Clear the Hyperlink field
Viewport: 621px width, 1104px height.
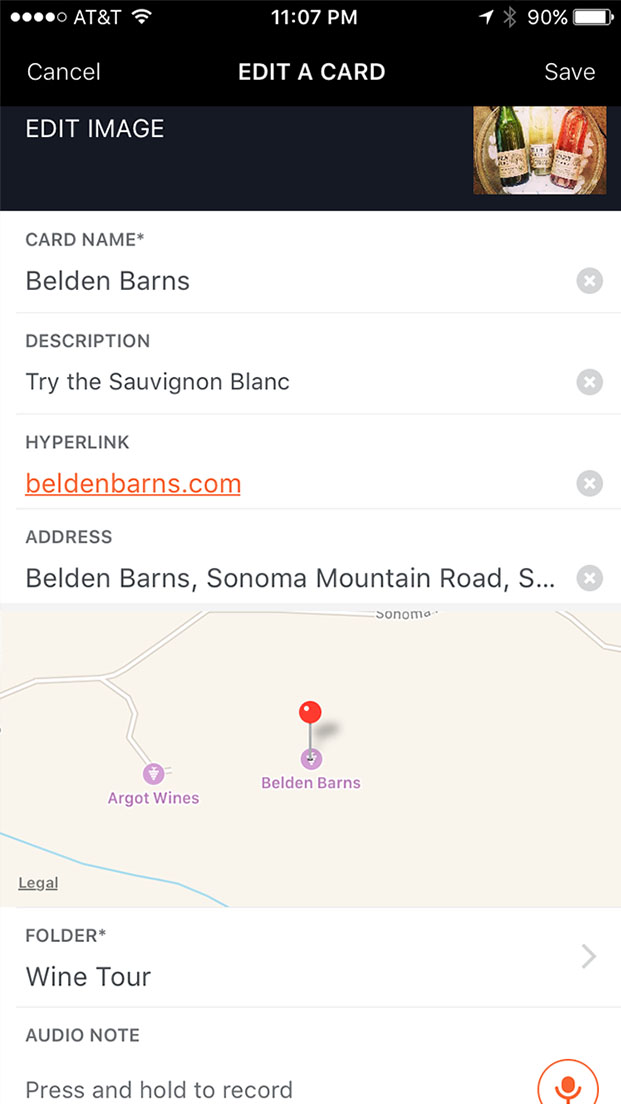(590, 484)
